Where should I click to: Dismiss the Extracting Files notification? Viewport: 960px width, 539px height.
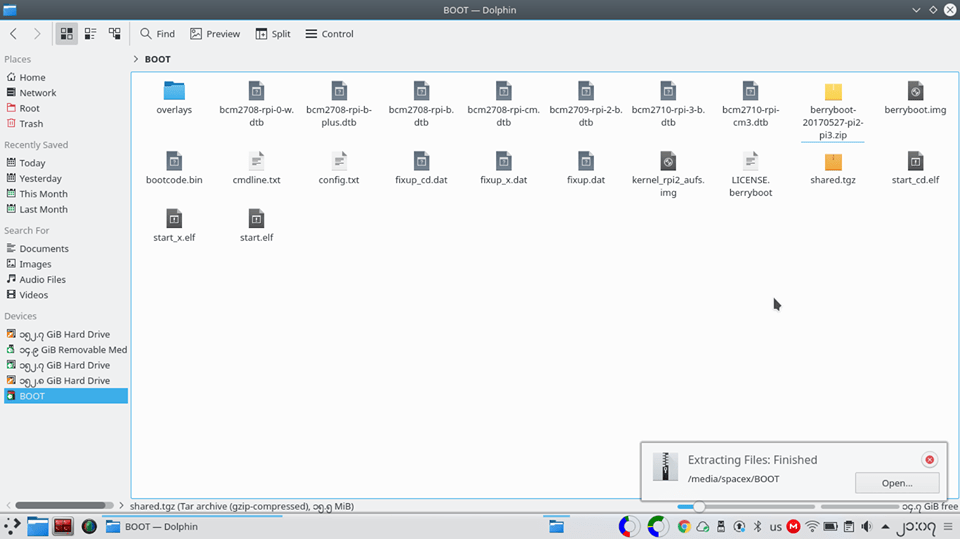(929, 459)
